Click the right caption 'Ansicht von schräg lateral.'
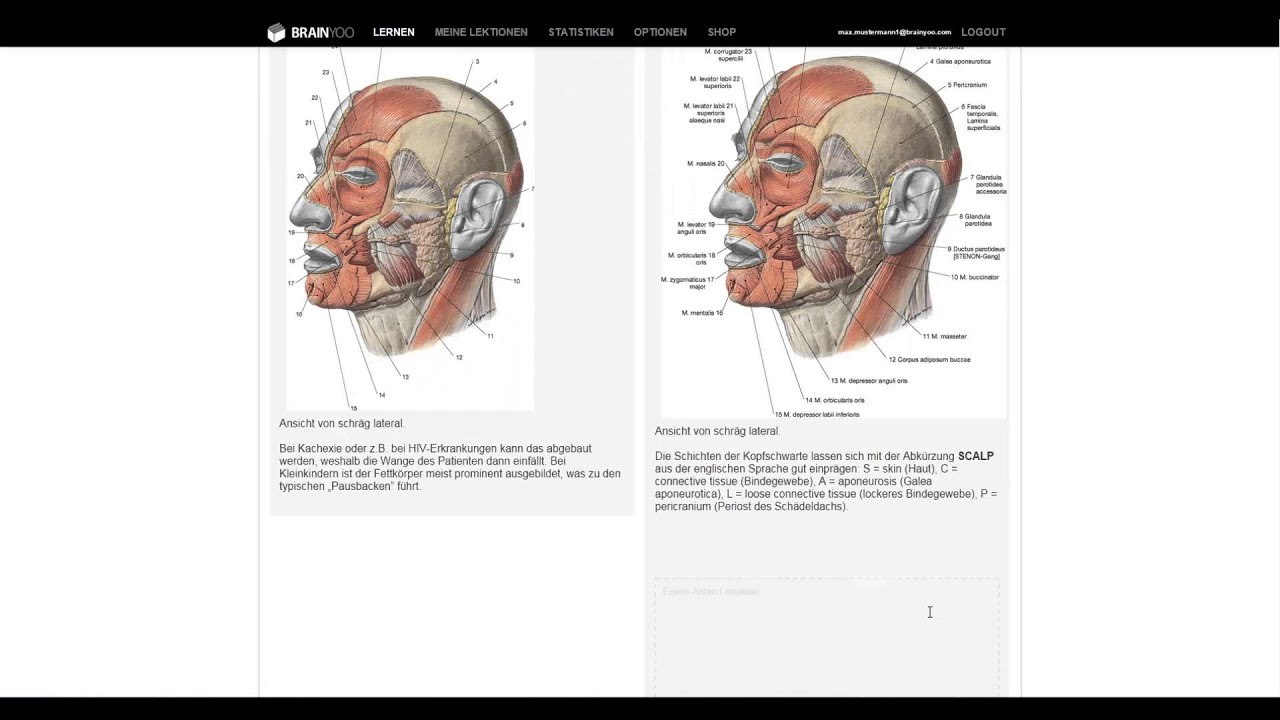 click(717, 431)
